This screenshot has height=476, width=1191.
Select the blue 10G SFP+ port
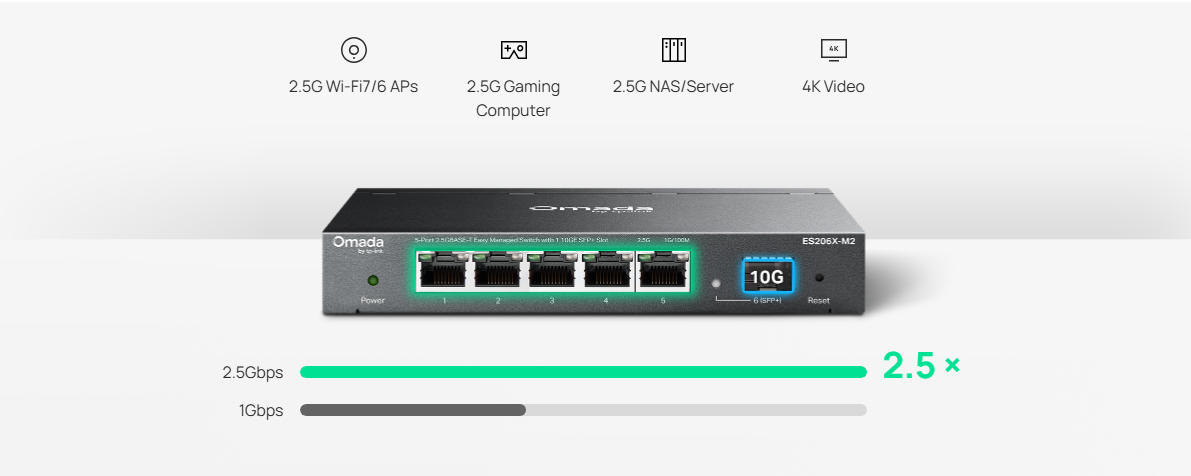tap(767, 276)
